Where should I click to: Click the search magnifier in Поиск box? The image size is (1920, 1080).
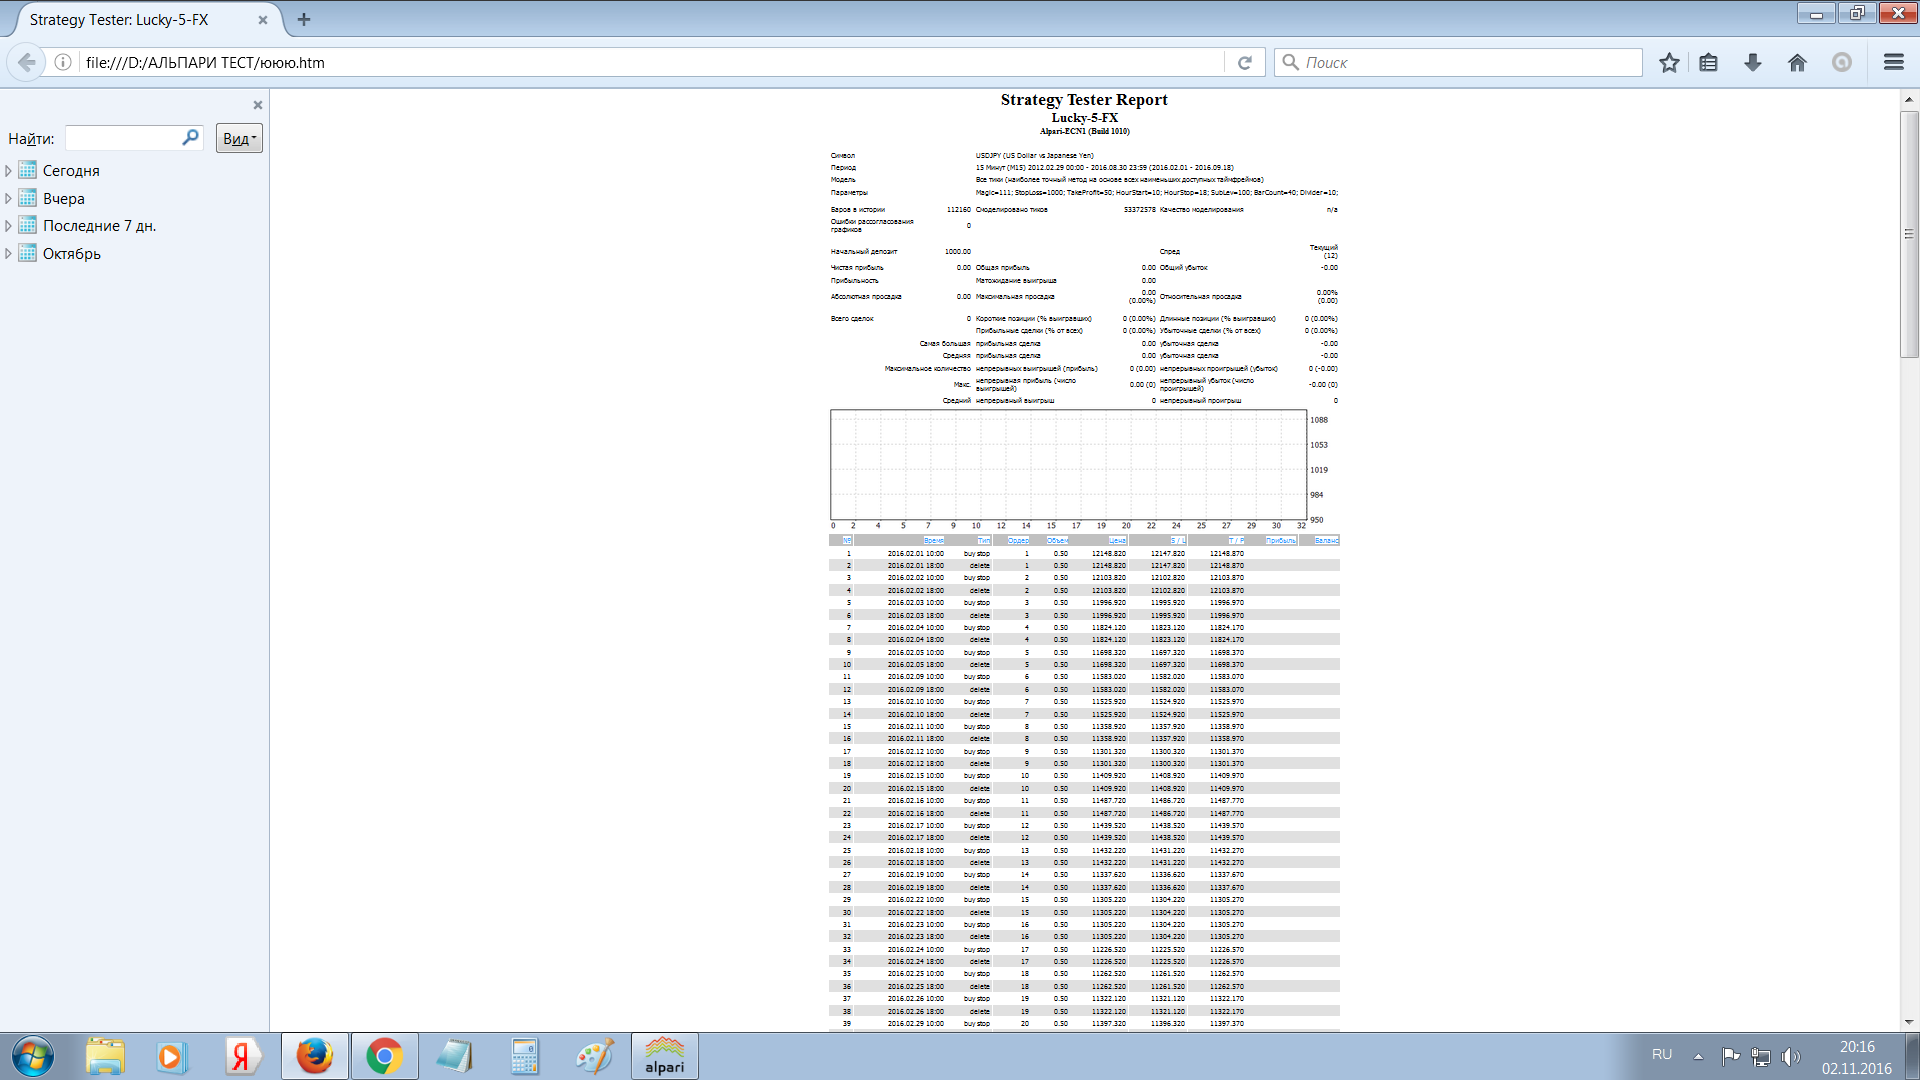point(1290,62)
